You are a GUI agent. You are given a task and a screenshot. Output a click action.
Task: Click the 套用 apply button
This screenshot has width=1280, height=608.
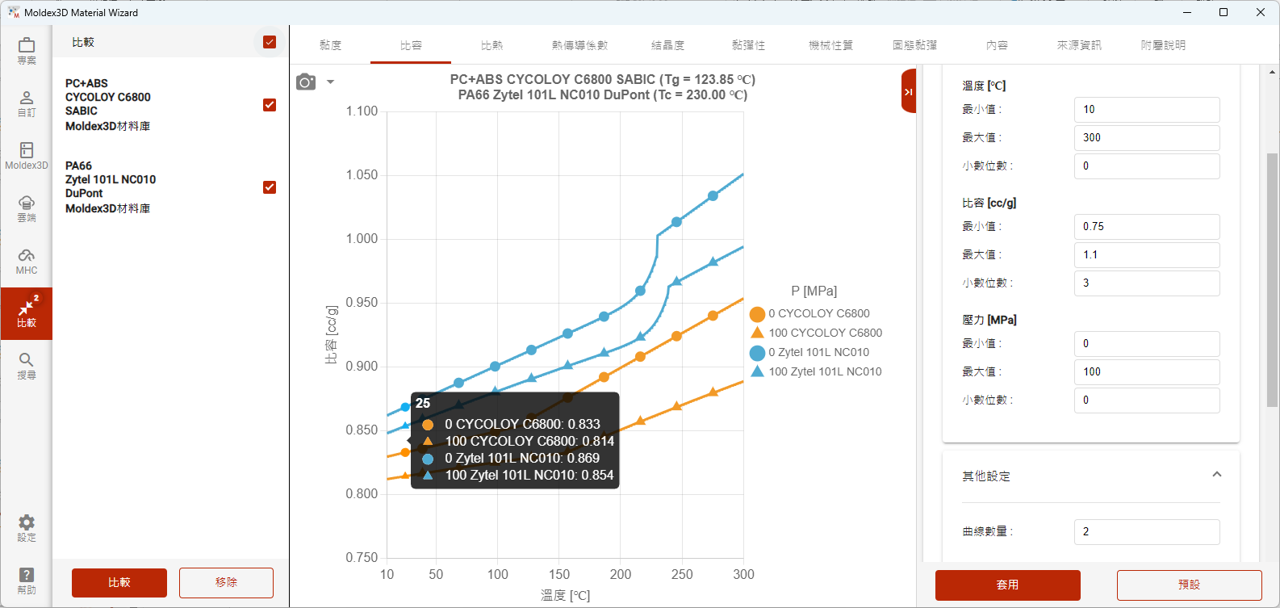point(1007,585)
